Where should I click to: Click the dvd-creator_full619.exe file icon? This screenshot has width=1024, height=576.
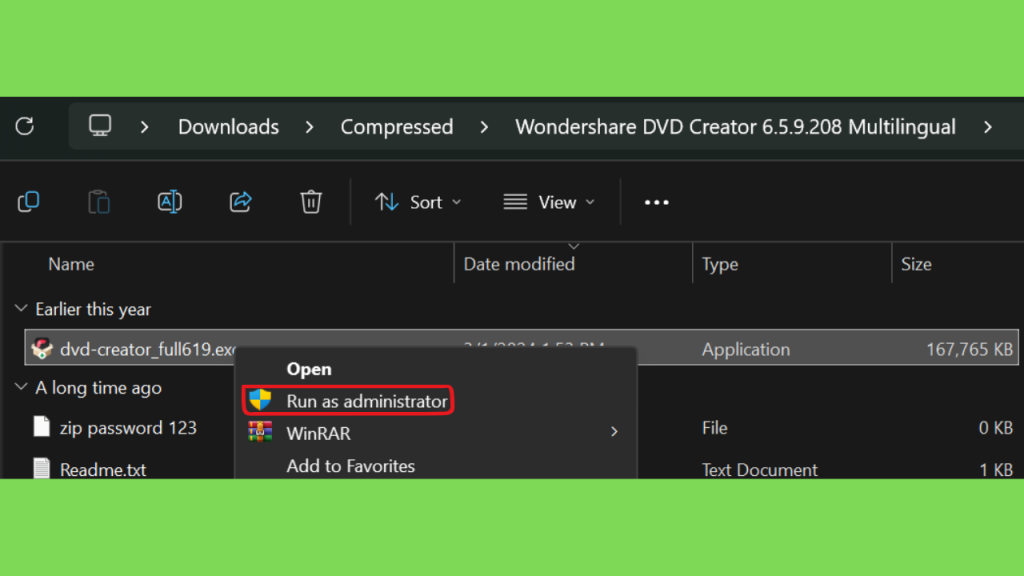42,349
